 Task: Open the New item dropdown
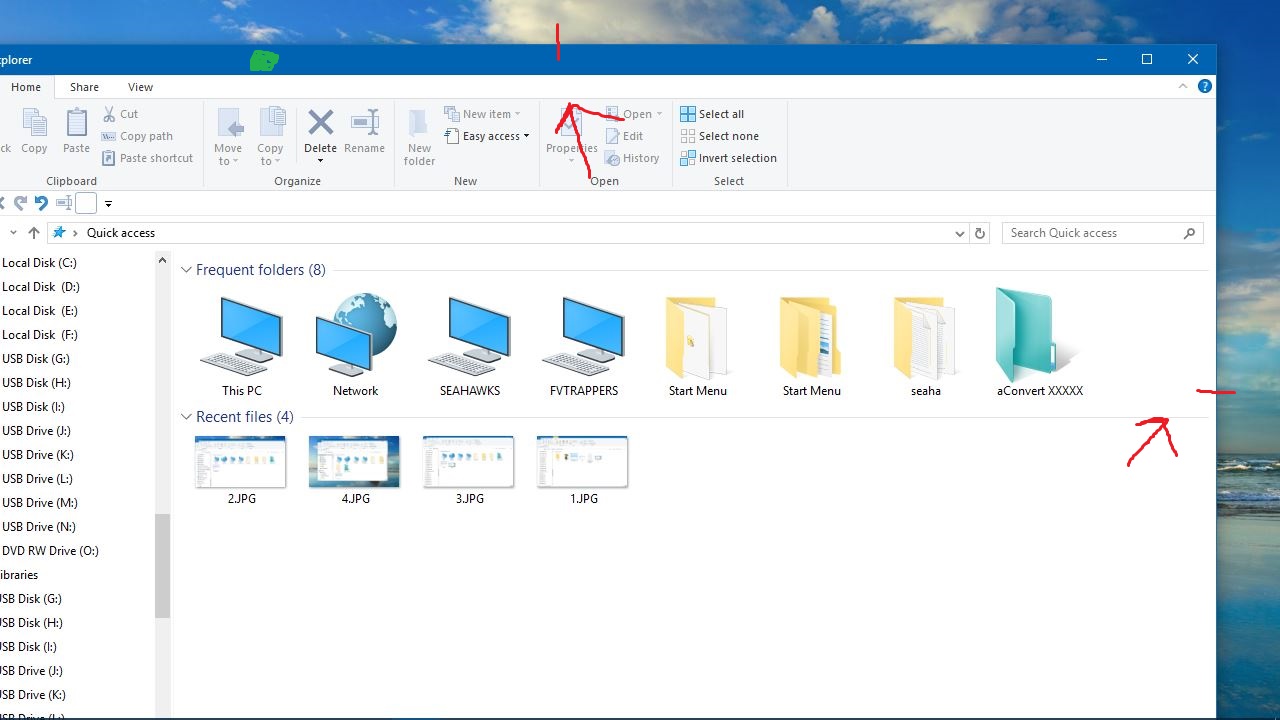pos(483,114)
